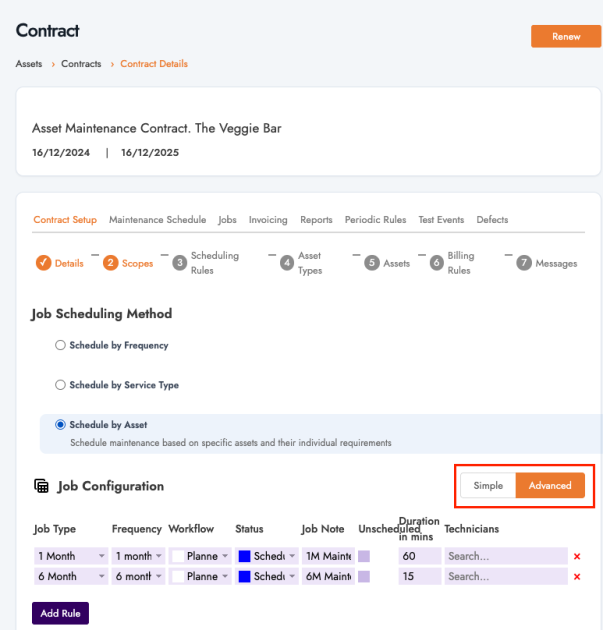
Task: Switch to the Maintenance Schedule tab
Action: 157,220
